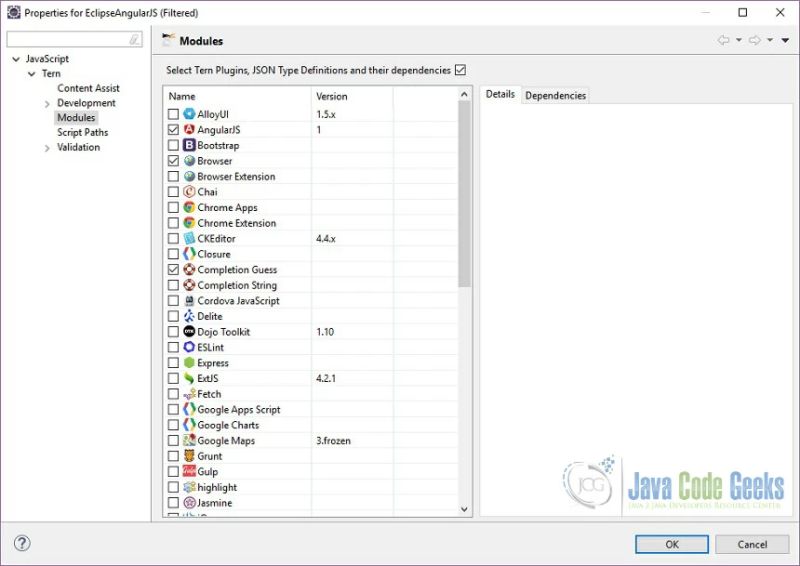Click the AlloyUI module icon

click(x=189, y=114)
